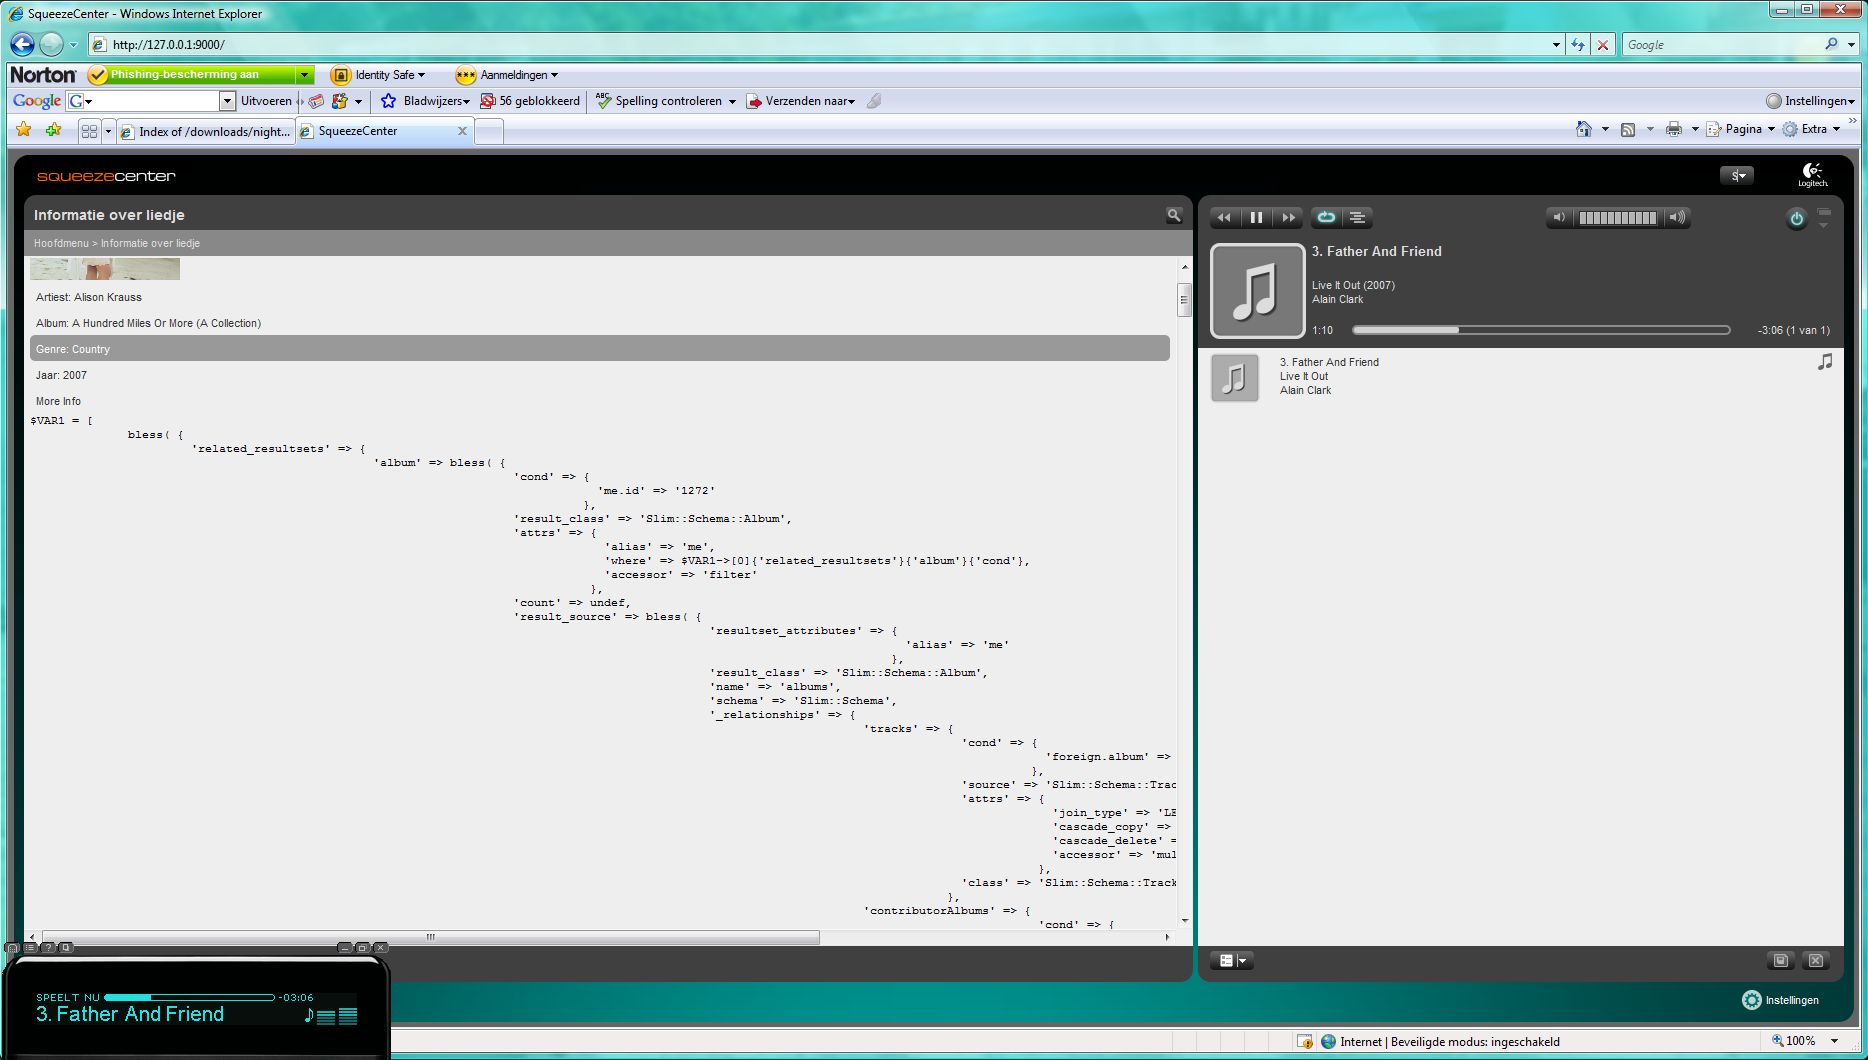Click the song progress bar
Screen dimensions: 1868x1060
tap(1540, 330)
